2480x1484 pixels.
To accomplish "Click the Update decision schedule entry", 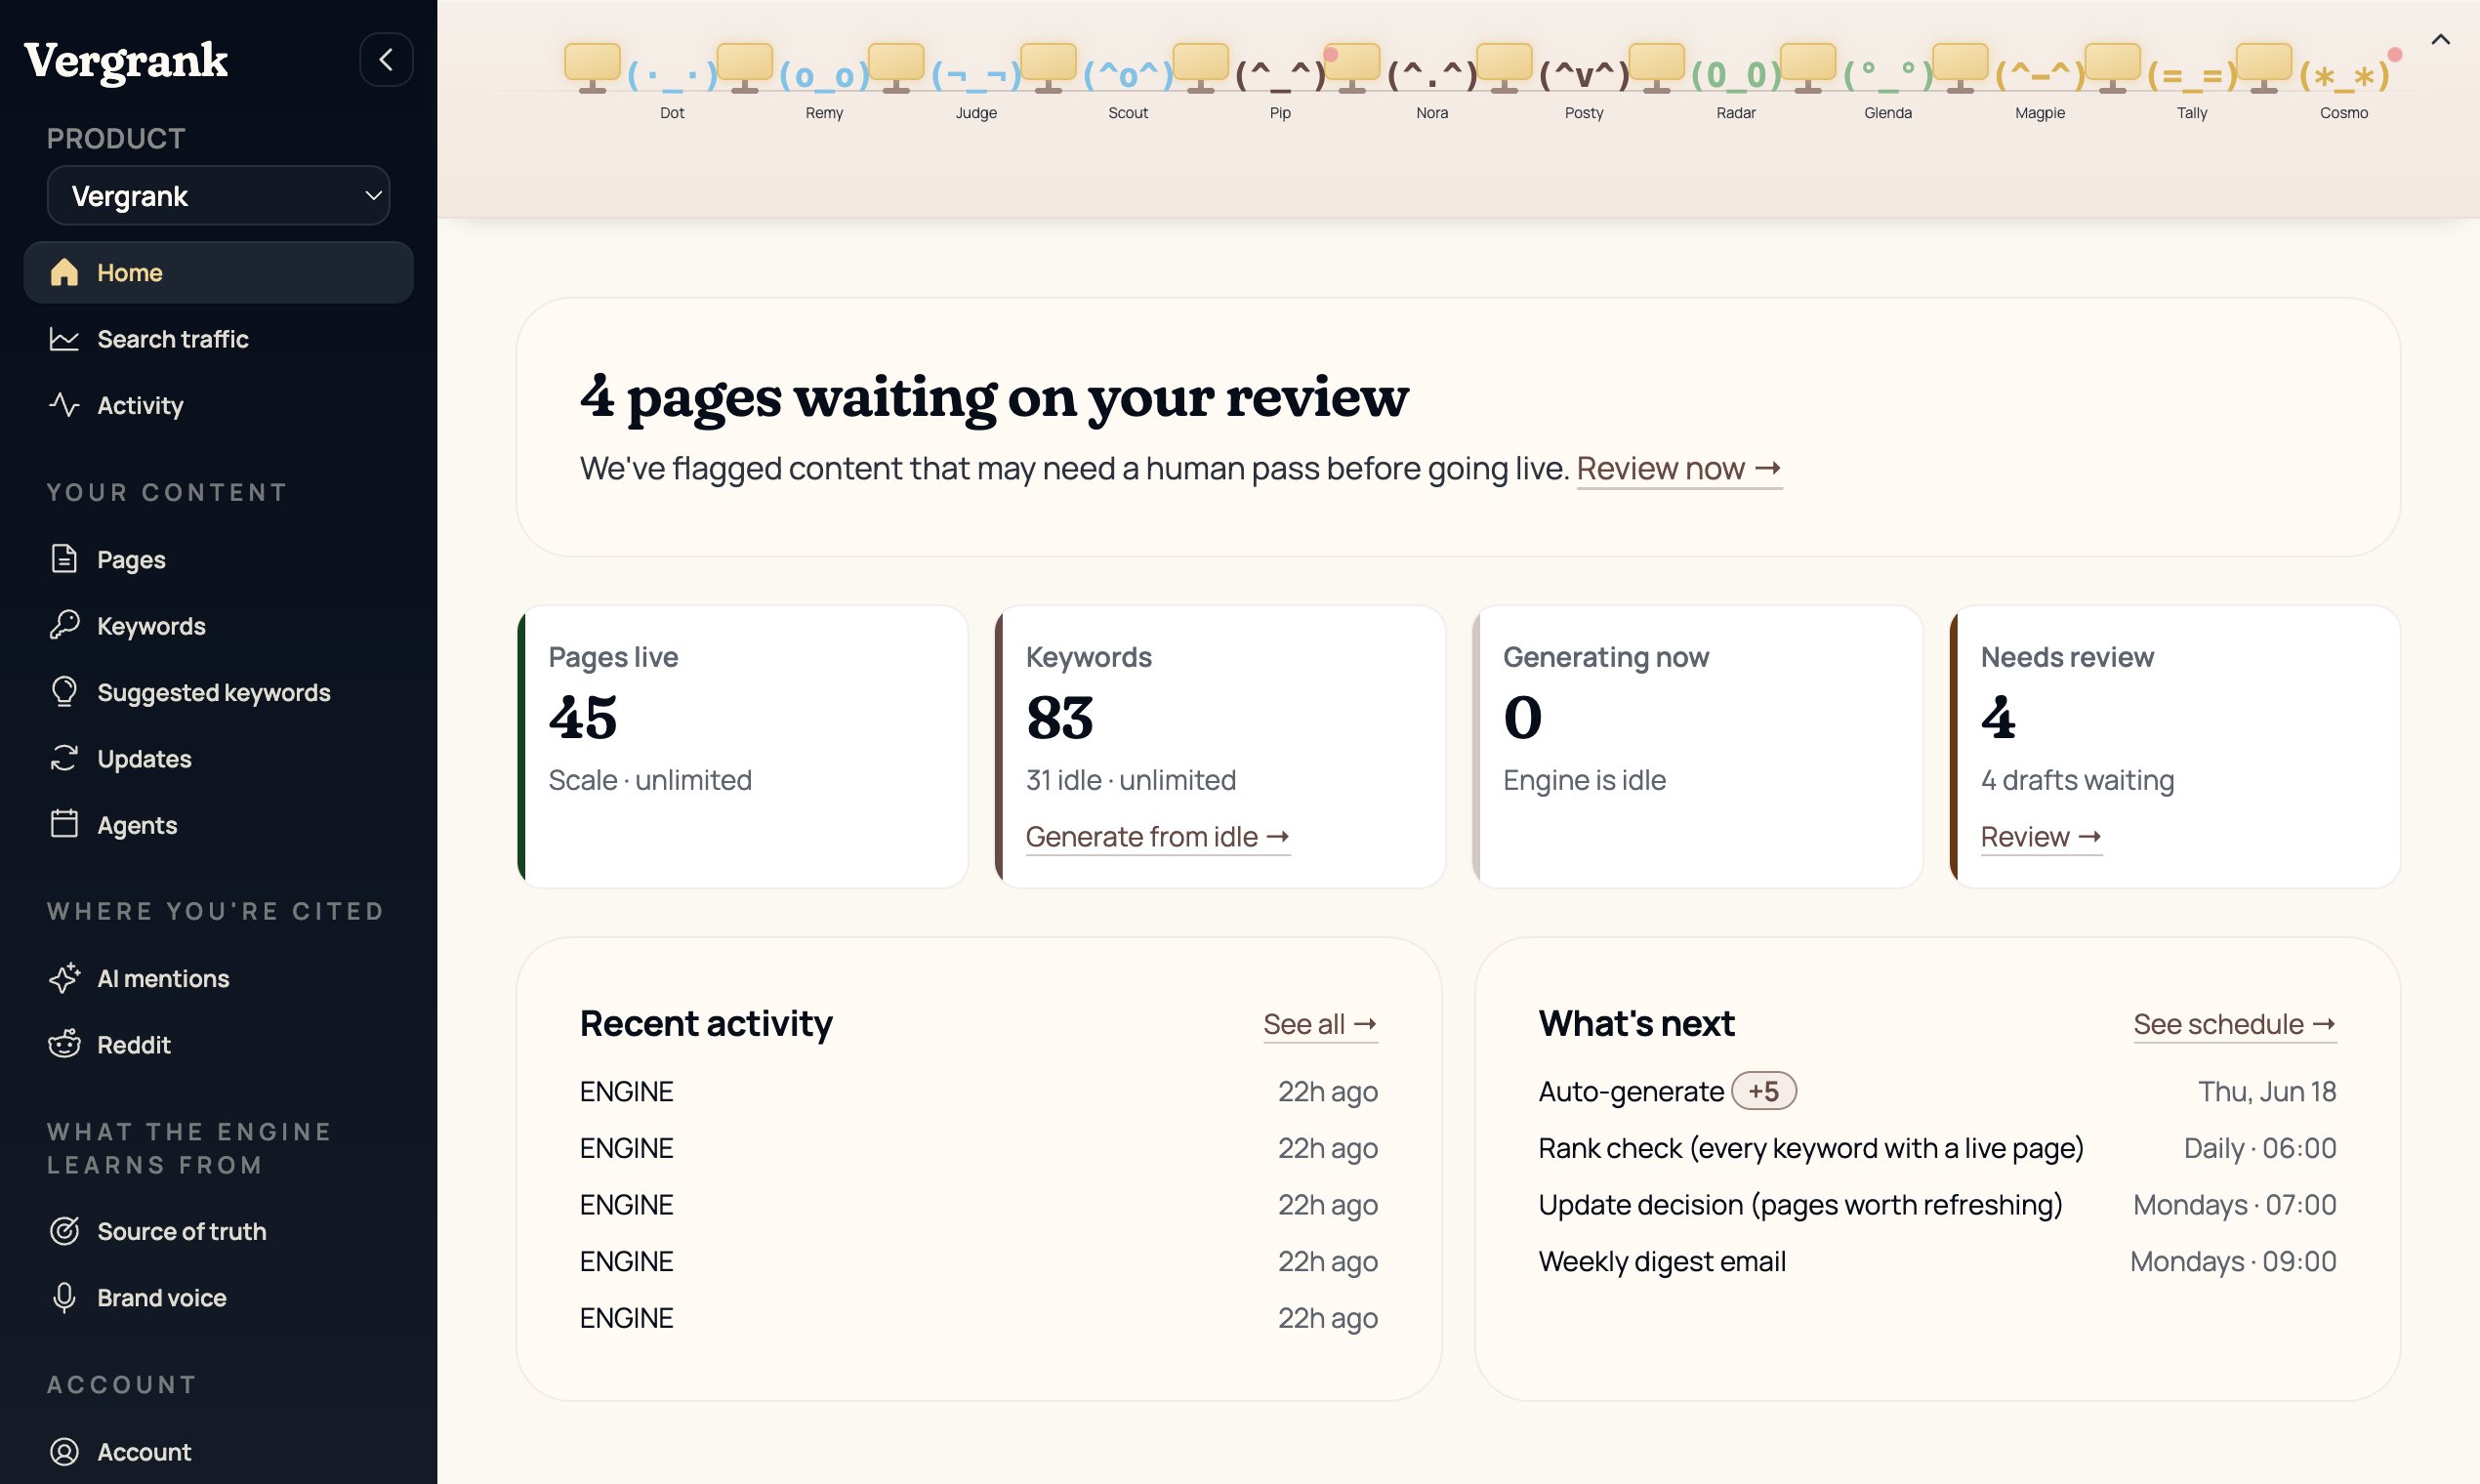I will tap(1937, 1205).
